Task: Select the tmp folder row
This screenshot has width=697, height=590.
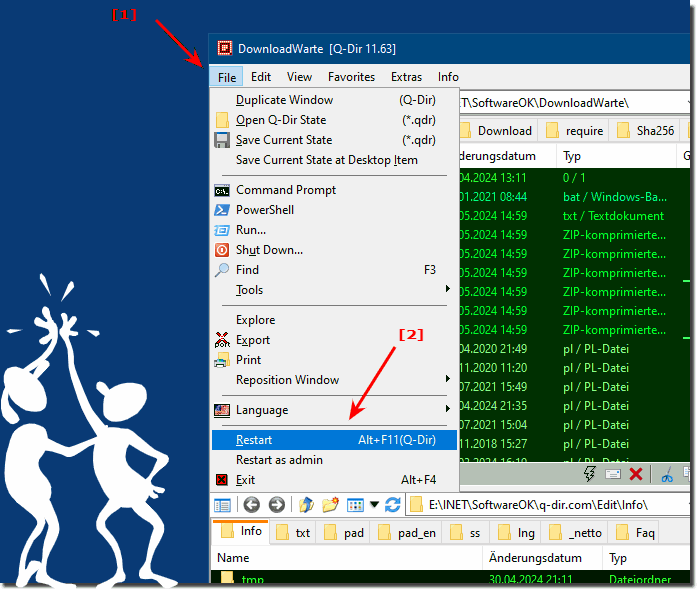Action: tap(450, 578)
